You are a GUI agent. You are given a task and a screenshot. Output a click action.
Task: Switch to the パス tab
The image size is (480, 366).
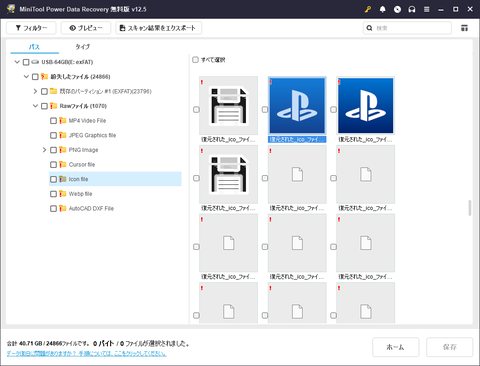[34, 47]
